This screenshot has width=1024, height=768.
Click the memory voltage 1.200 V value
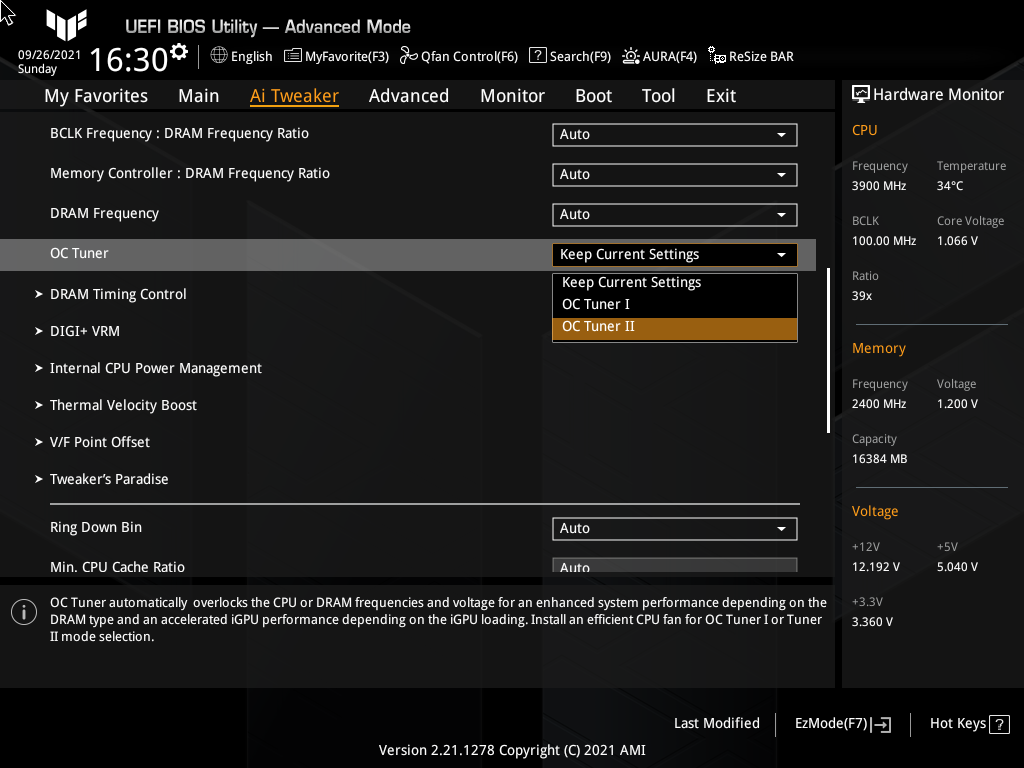(957, 404)
